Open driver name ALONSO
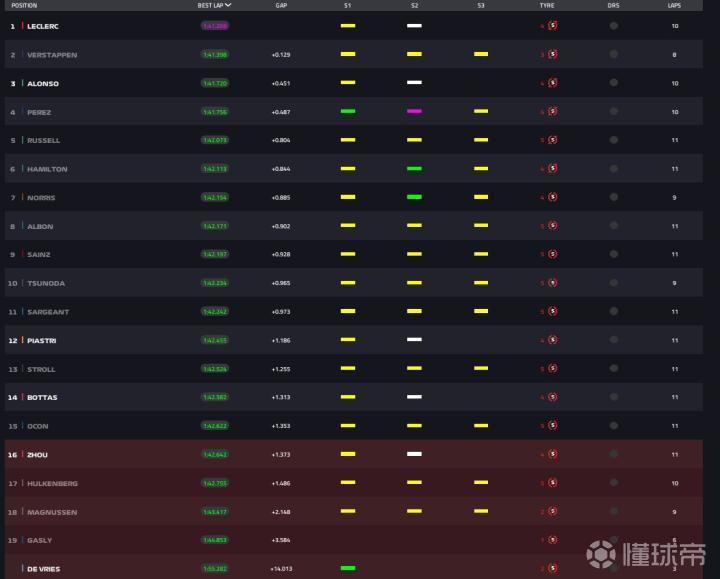Screen dimensions: 720x579 [x=42, y=83]
